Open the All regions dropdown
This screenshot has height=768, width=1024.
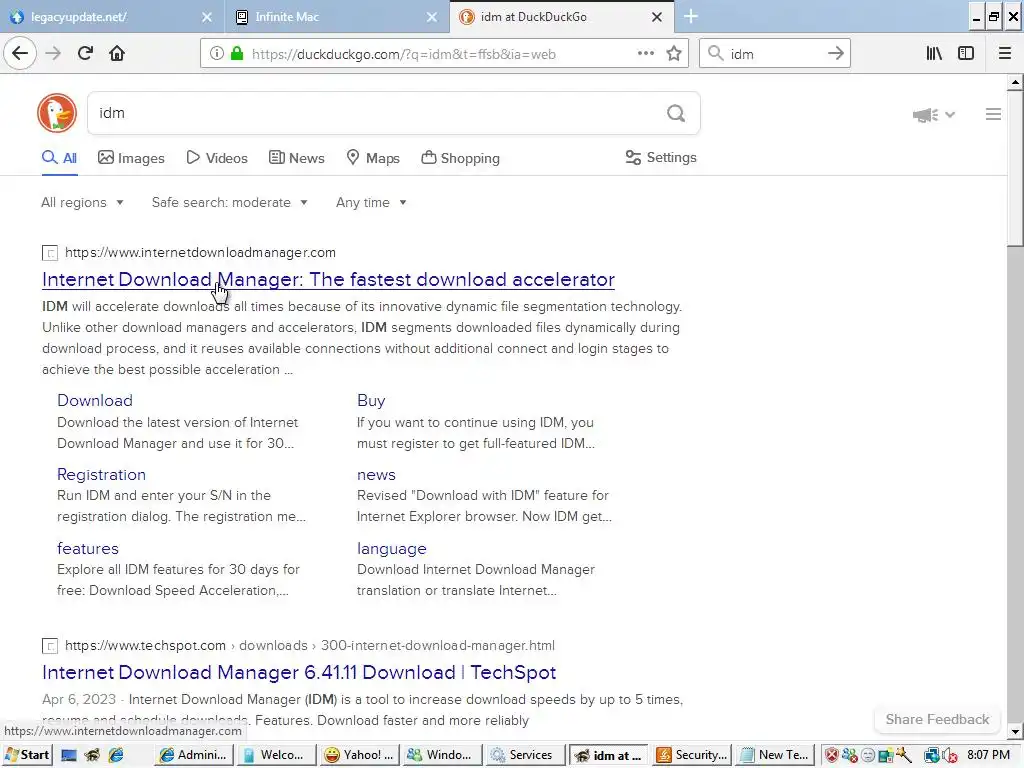click(82, 202)
